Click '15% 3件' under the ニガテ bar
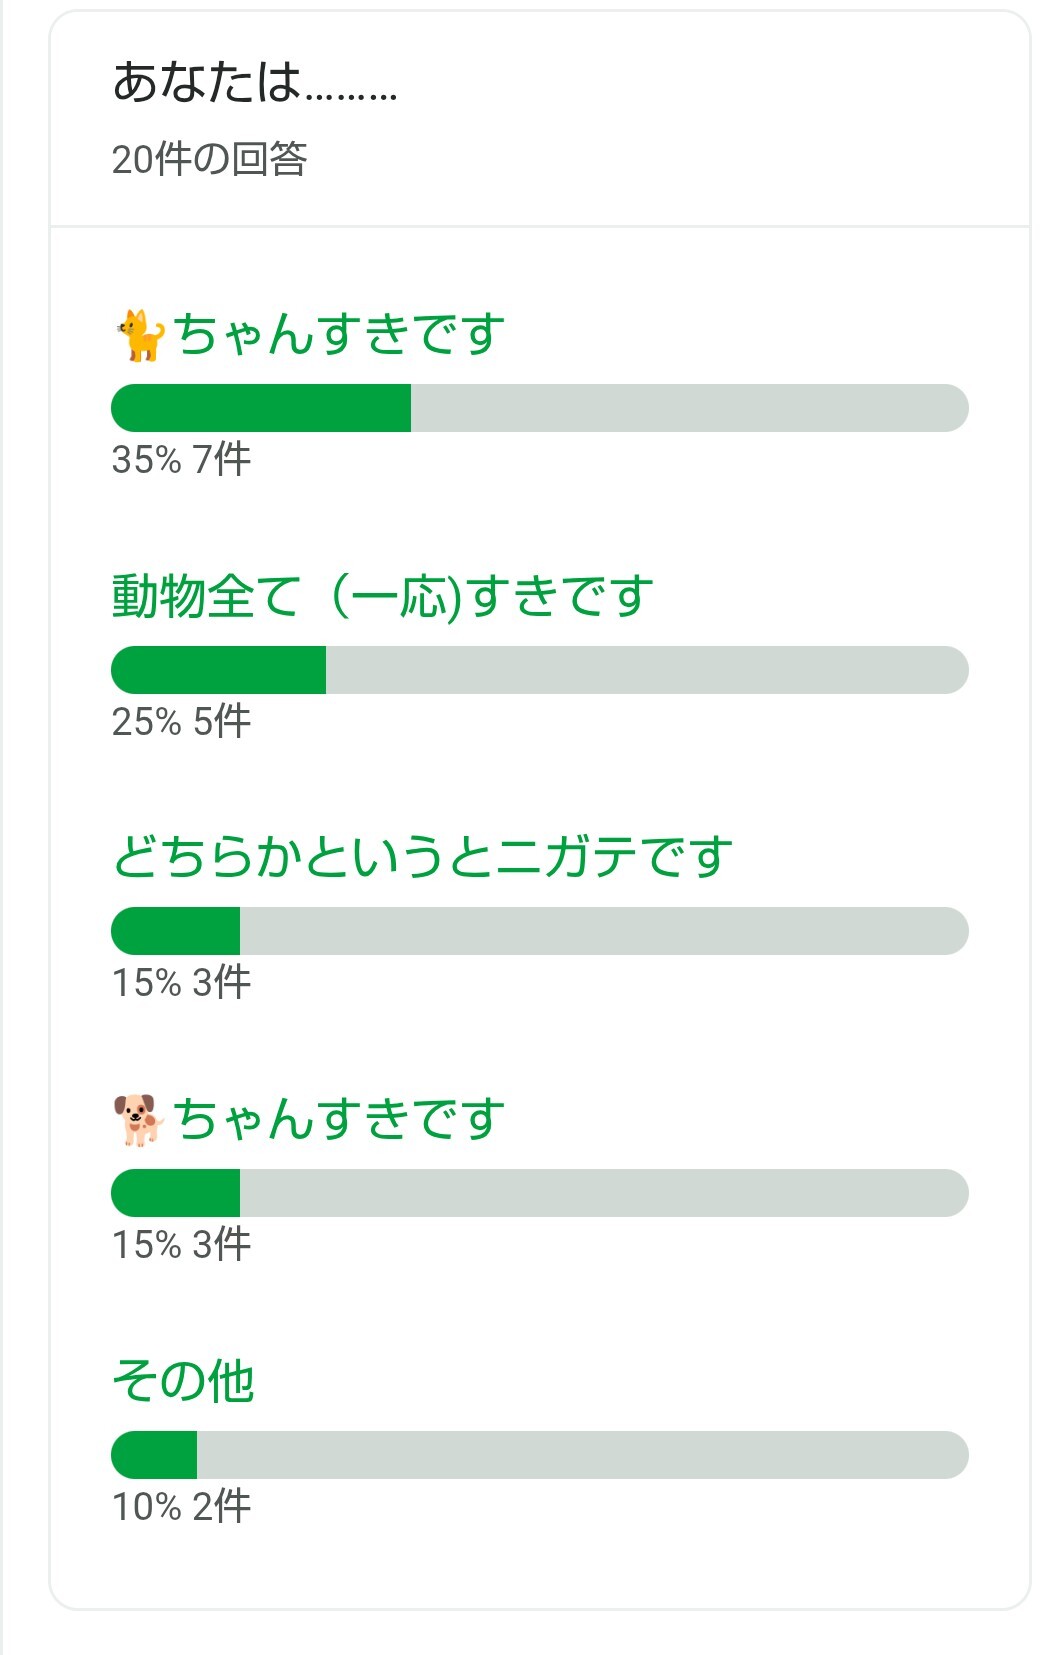The image size is (1049, 1655). click(x=181, y=983)
